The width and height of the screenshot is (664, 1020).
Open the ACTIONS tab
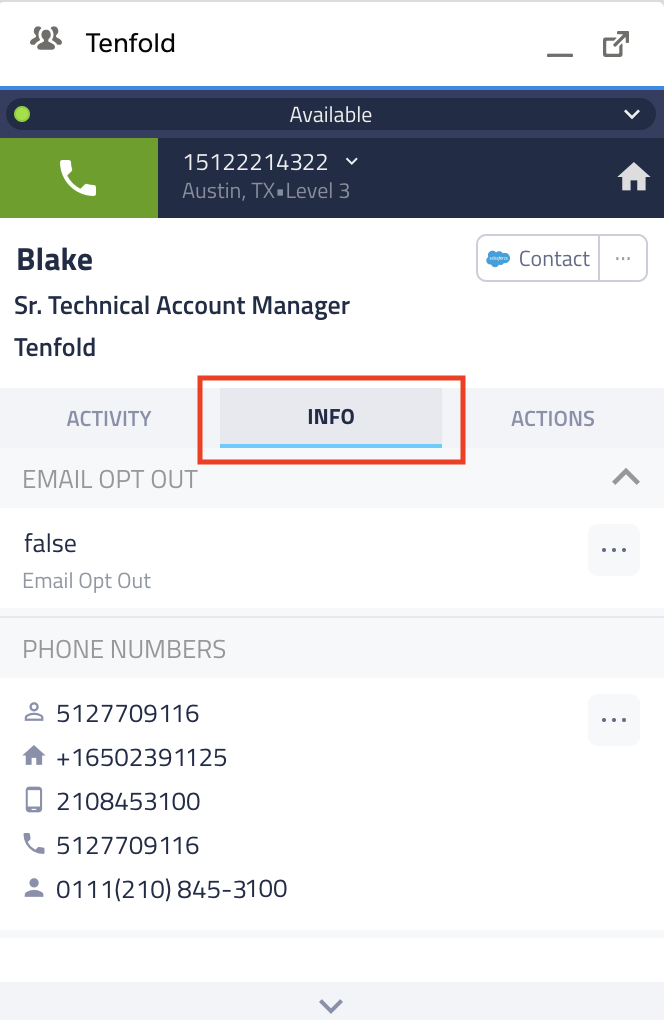coord(553,418)
